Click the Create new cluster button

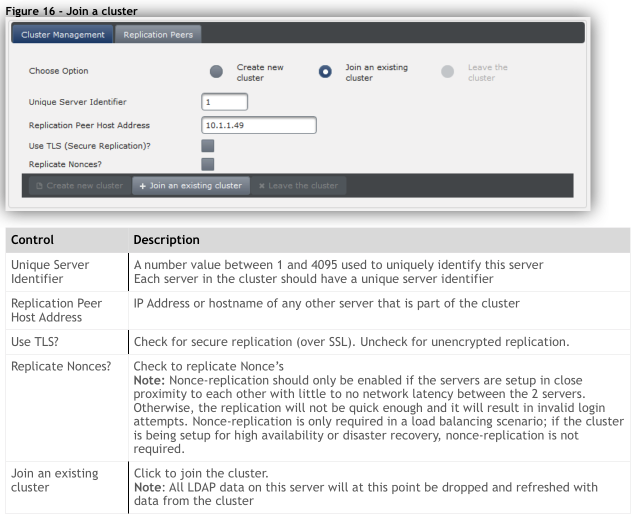coord(80,186)
